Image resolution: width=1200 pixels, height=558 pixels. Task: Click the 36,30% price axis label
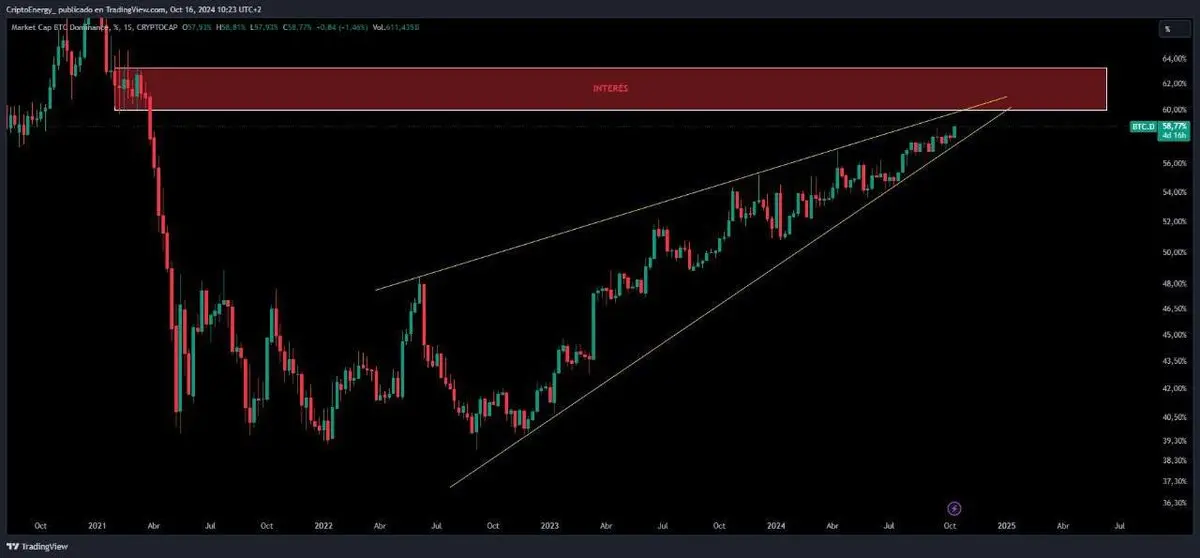tap(1174, 502)
